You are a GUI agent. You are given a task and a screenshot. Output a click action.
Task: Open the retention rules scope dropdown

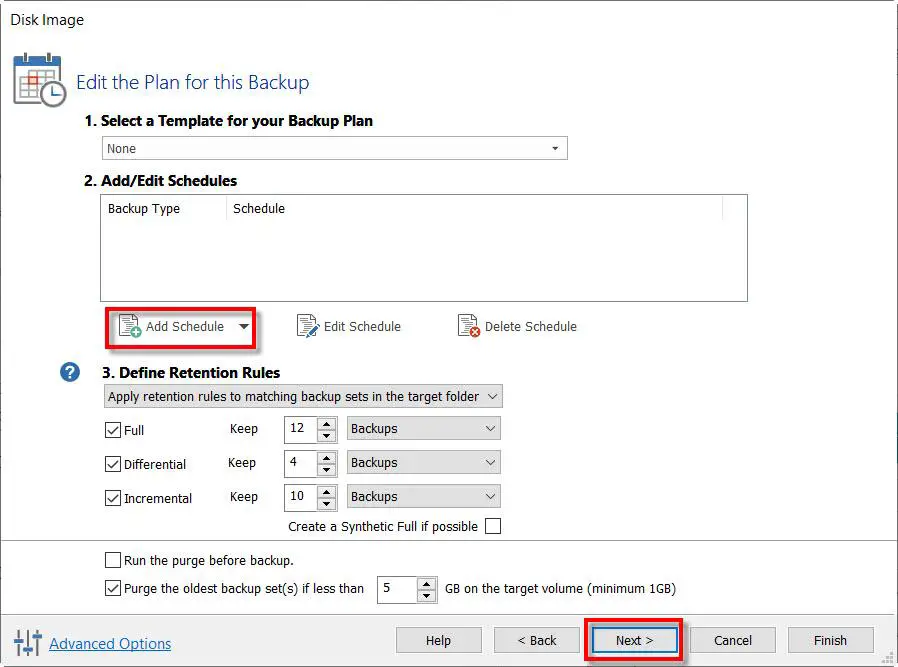click(x=303, y=397)
